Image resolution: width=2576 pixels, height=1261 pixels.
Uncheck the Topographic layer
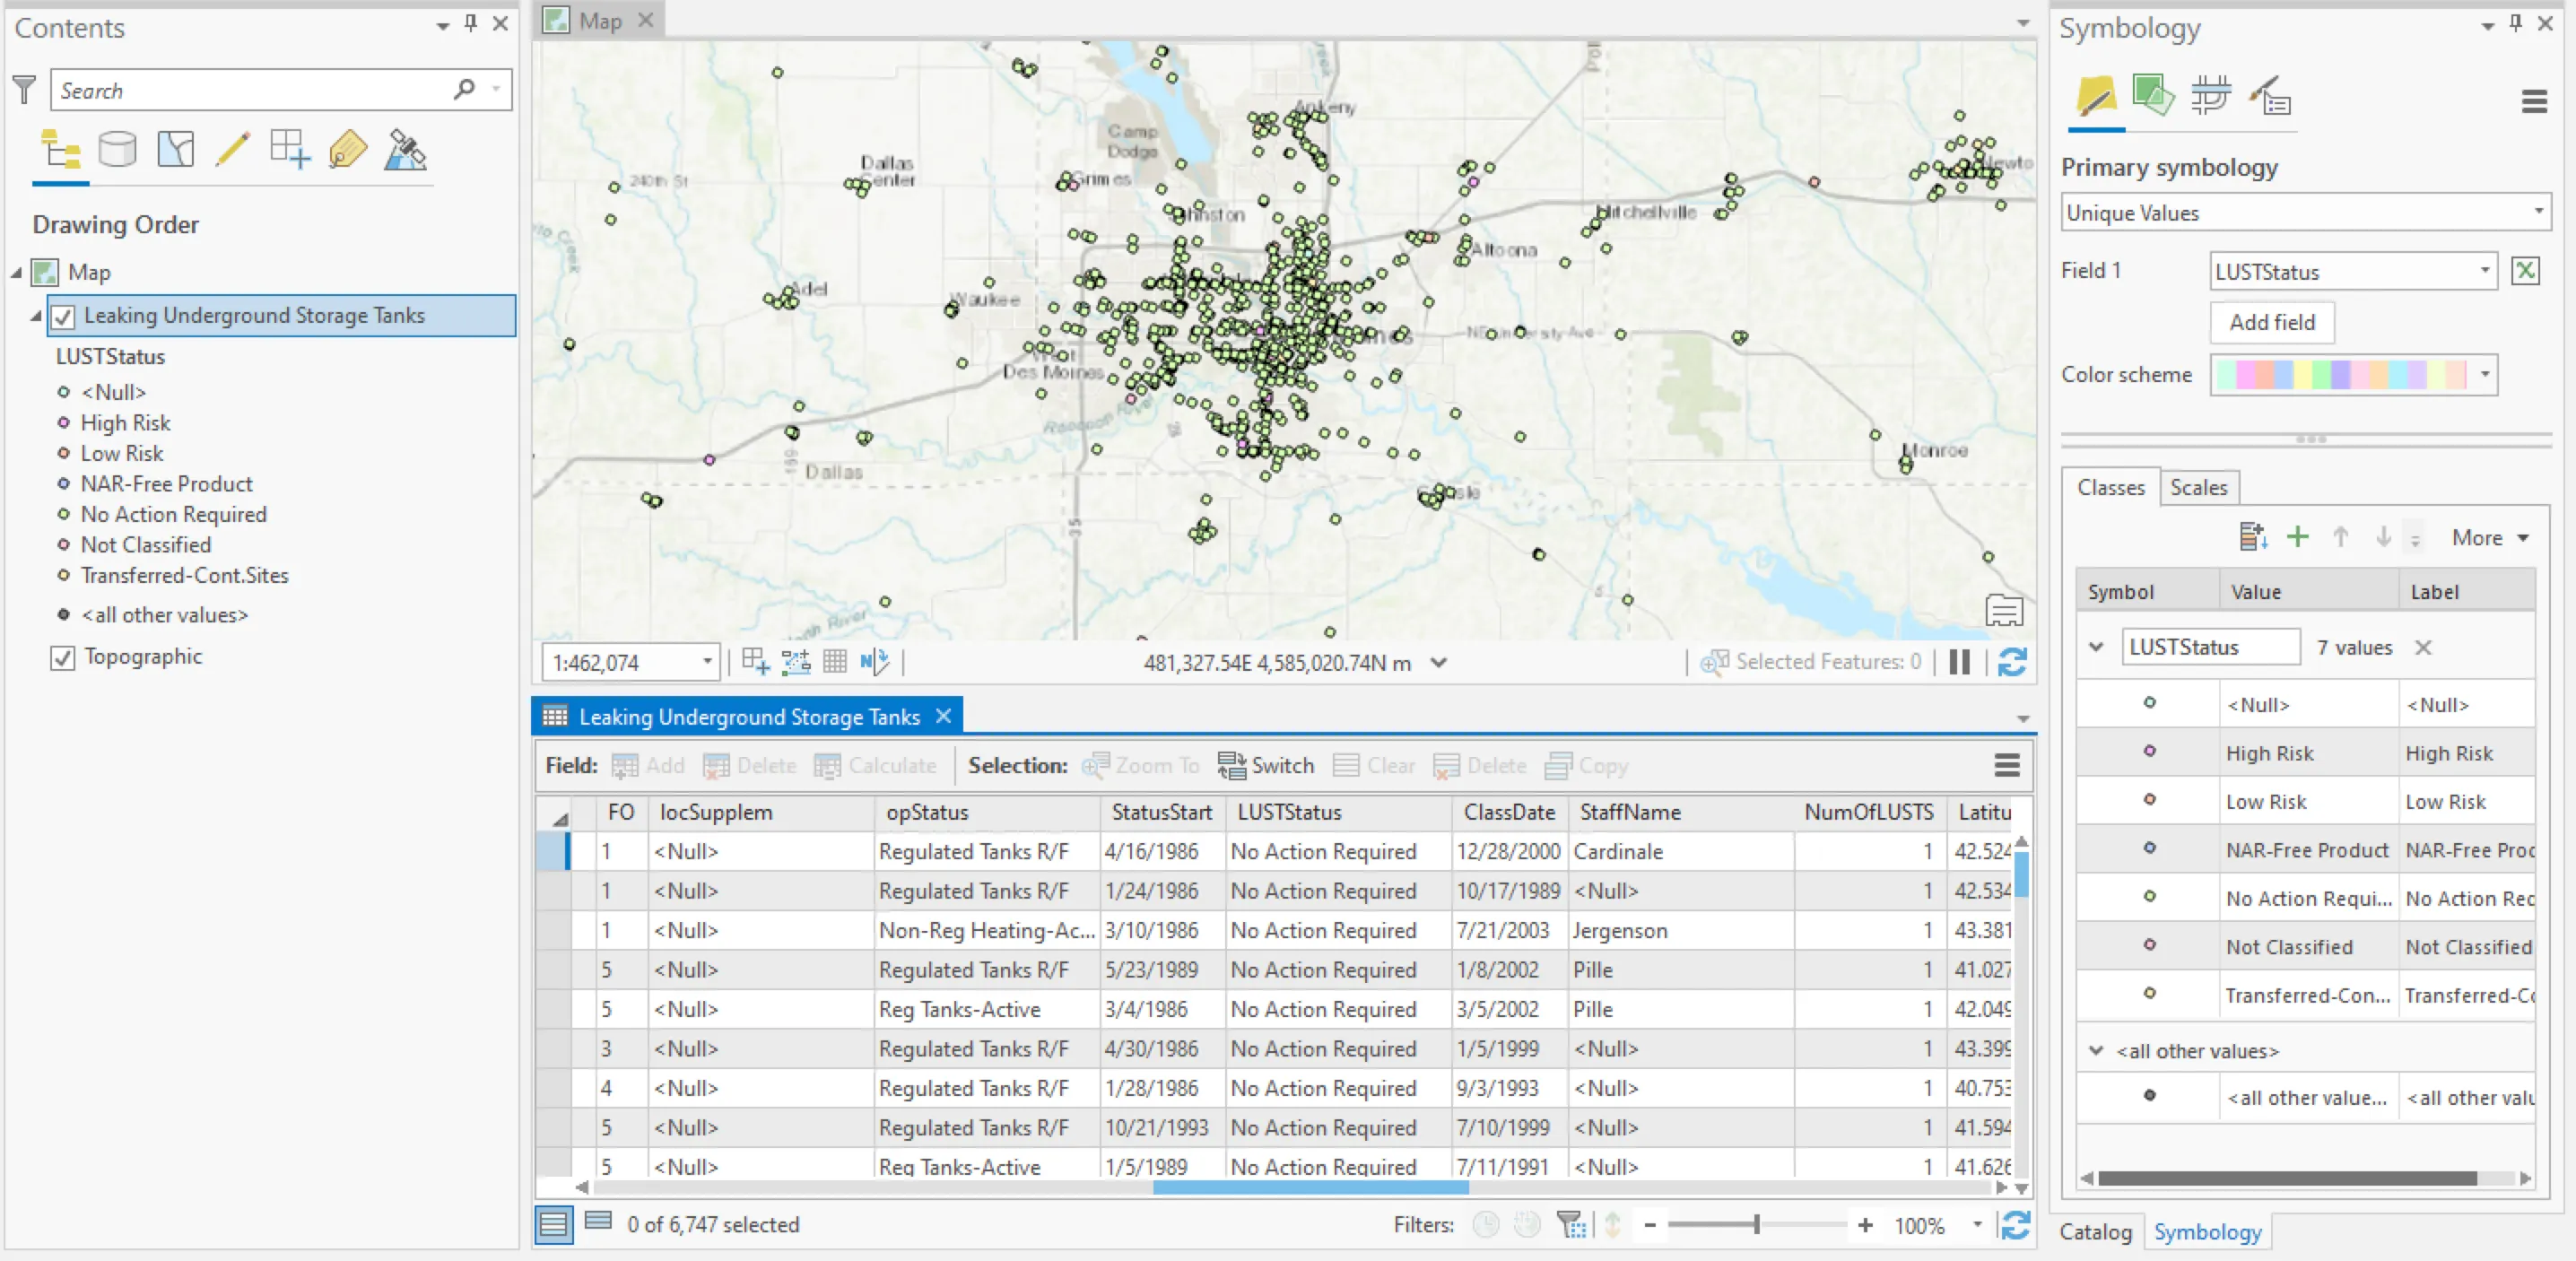tap(63, 657)
